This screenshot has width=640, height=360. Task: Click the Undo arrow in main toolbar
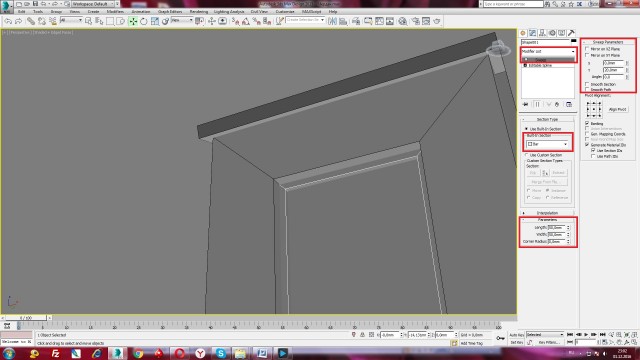[x=8, y=21]
